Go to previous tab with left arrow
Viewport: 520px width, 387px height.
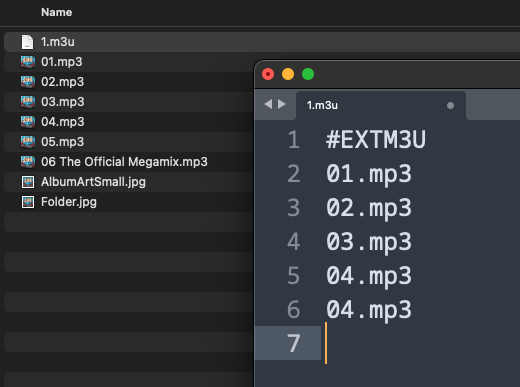(268, 104)
